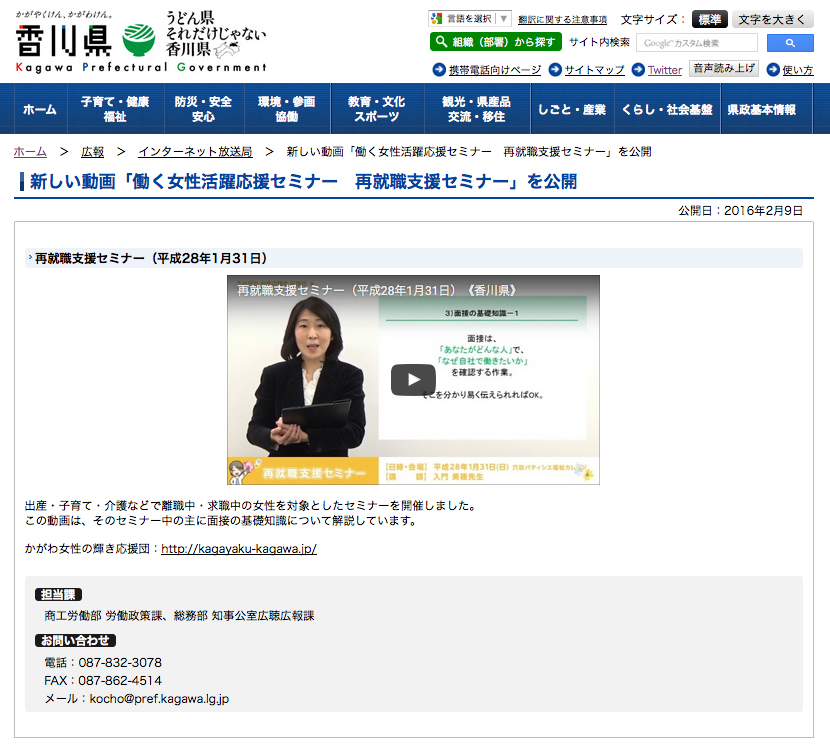The height and width of the screenshot is (746, 830).
Task: Click arrow icon beside 携帯電話向けページ
Action: point(439,70)
